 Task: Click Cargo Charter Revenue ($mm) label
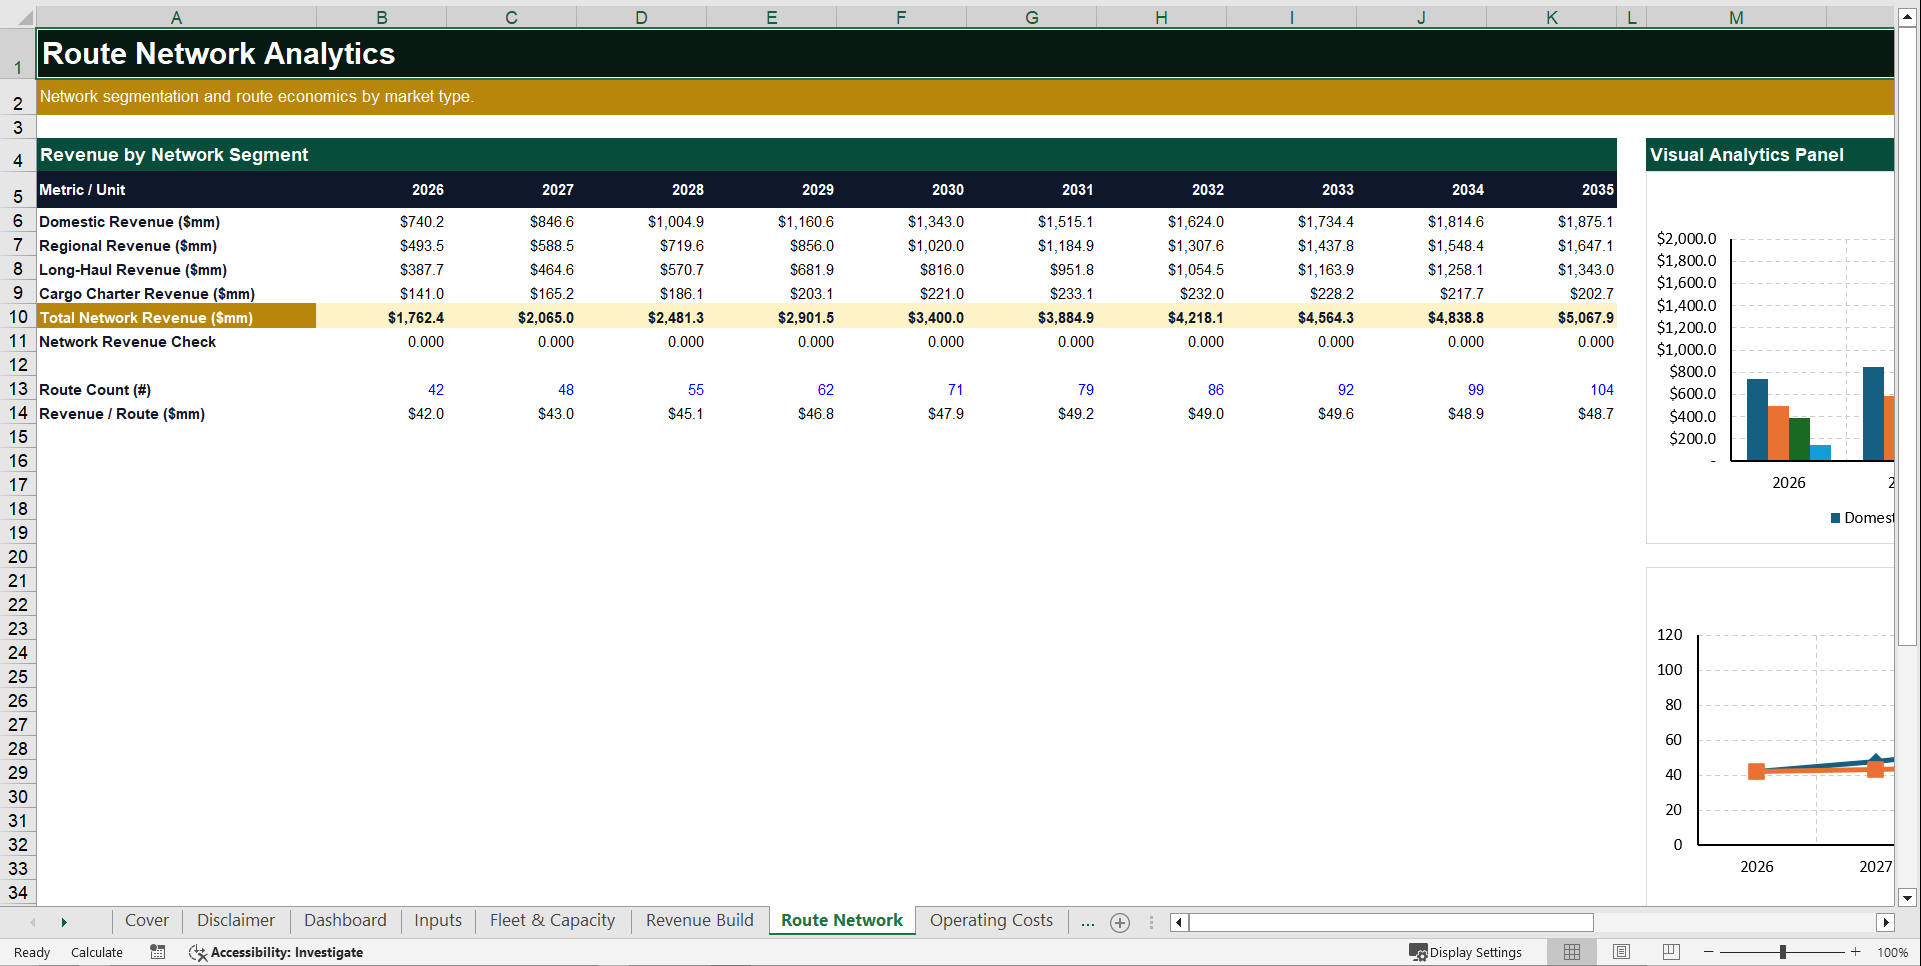point(147,293)
